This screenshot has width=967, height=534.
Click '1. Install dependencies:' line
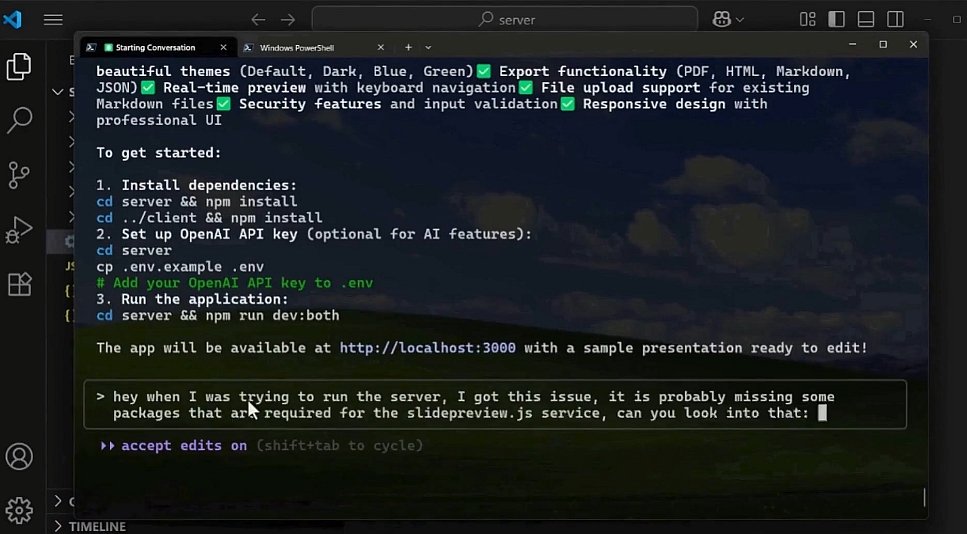click(x=196, y=186)
